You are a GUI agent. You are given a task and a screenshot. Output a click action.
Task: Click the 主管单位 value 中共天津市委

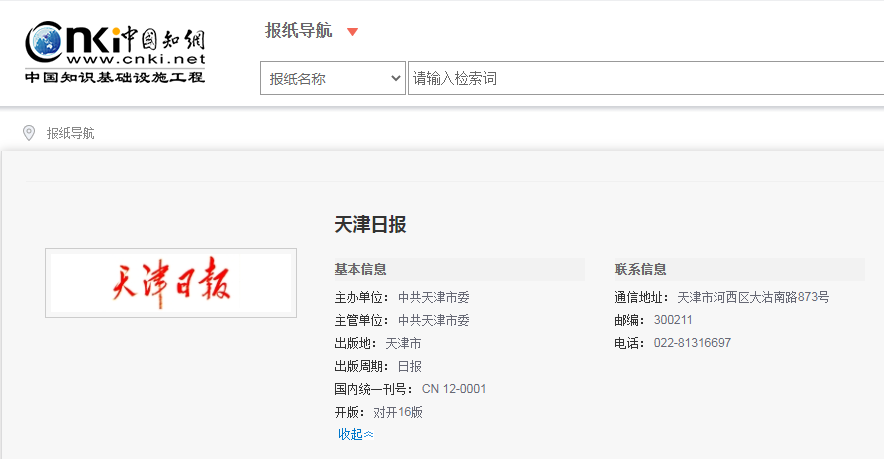coord(434,321)
